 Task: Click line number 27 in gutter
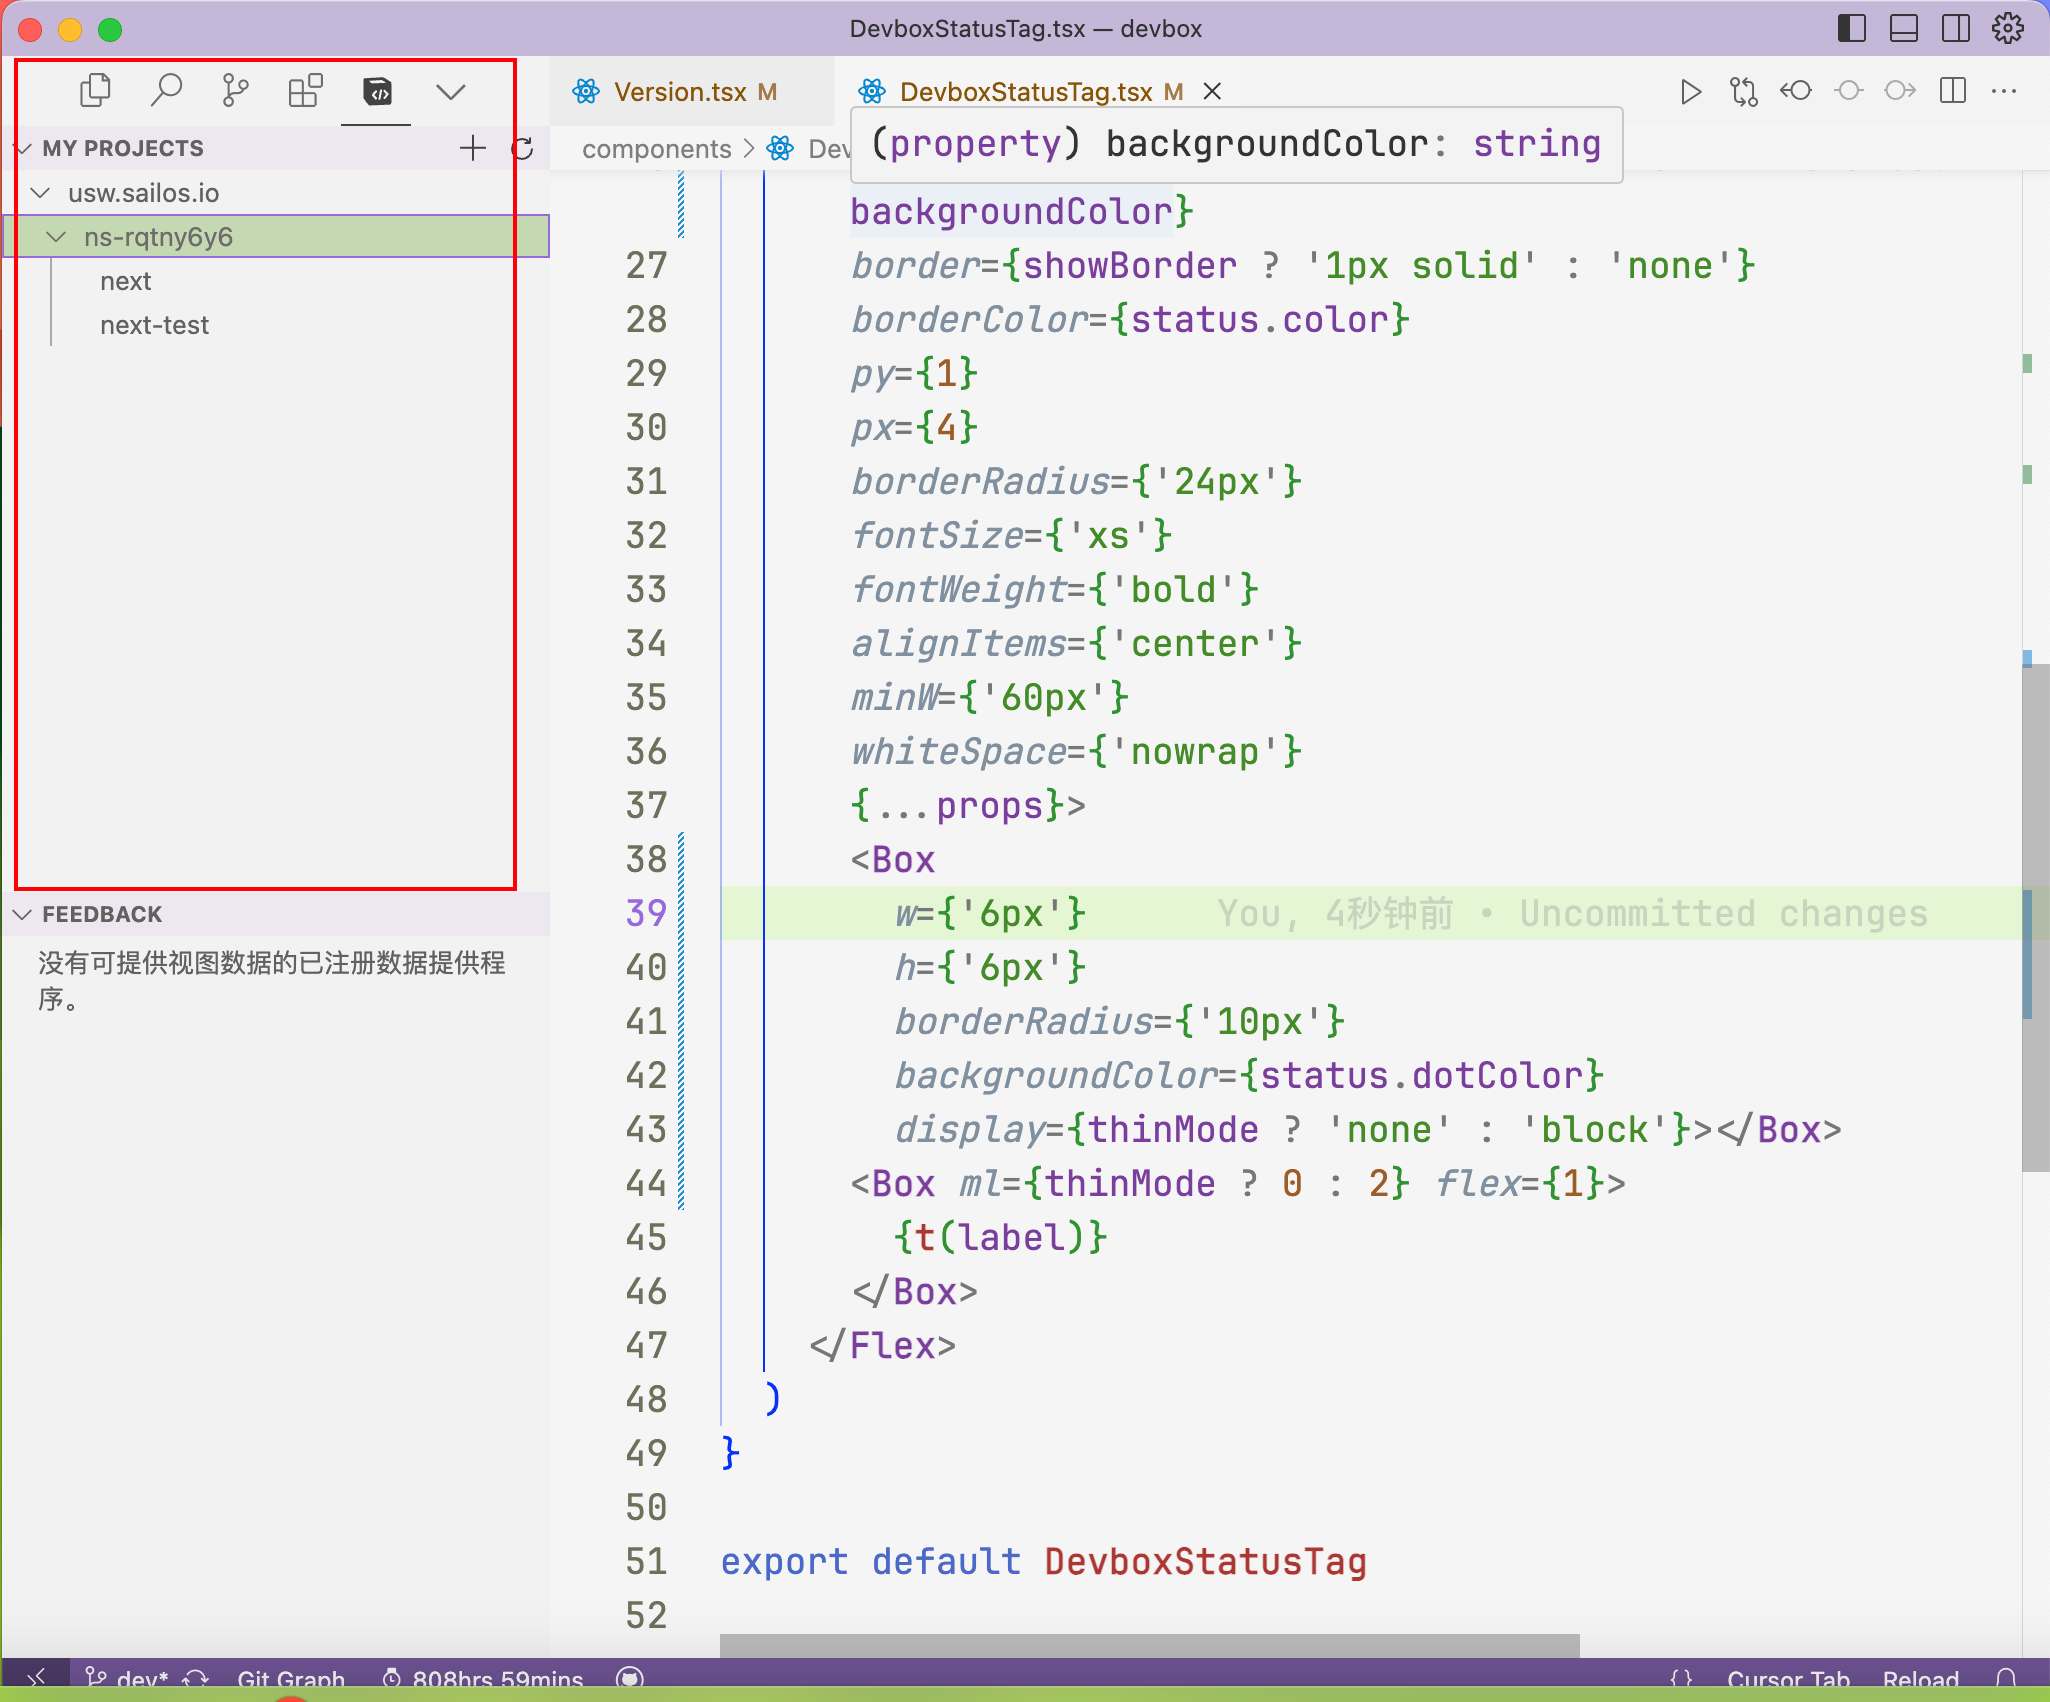[x=646, y=265]
